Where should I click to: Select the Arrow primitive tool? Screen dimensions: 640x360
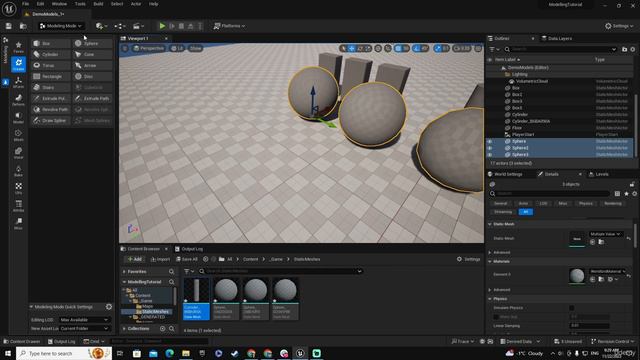point(93,65)
